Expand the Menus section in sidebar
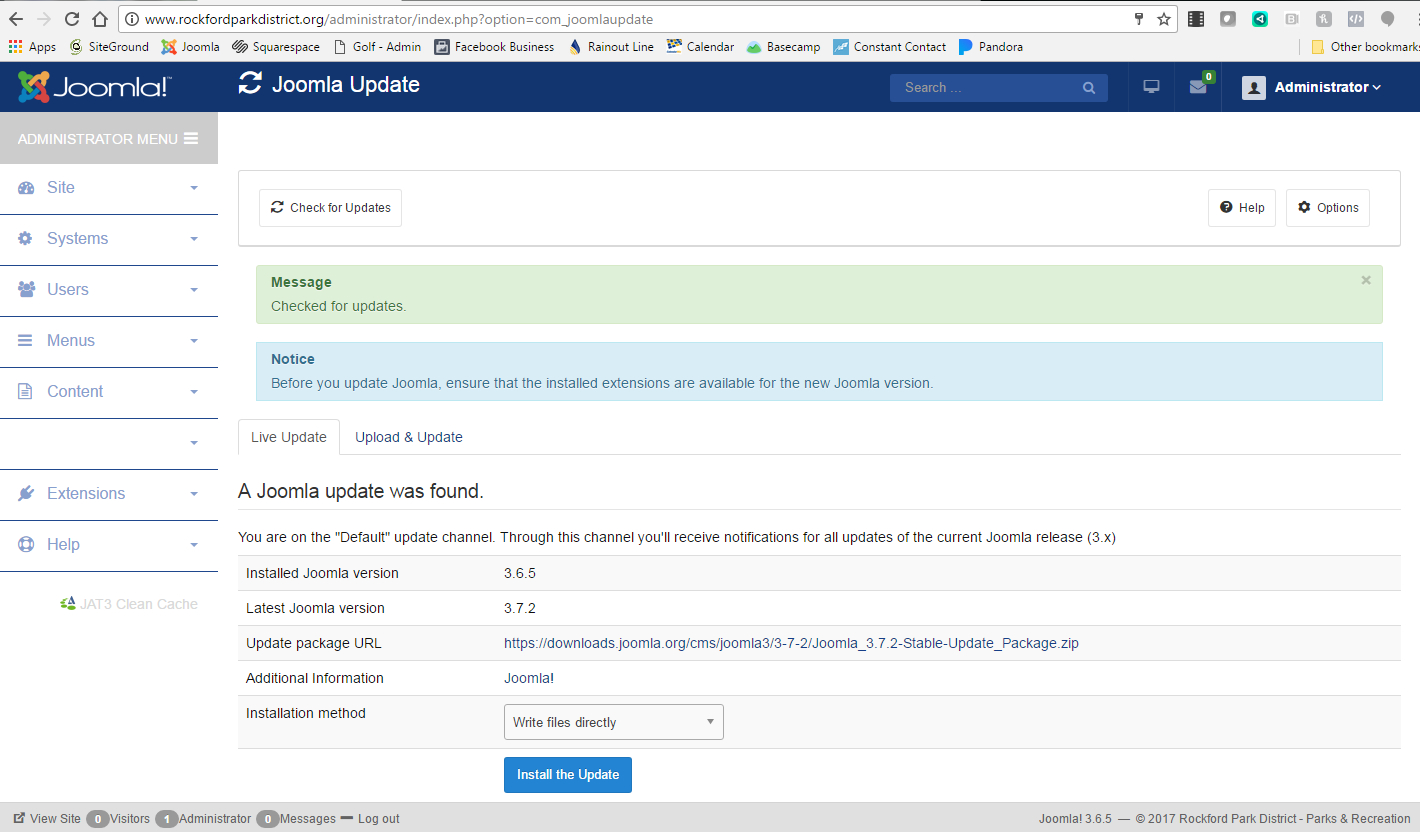Viewport: 1420px width, 832px height. pos(109,341)
